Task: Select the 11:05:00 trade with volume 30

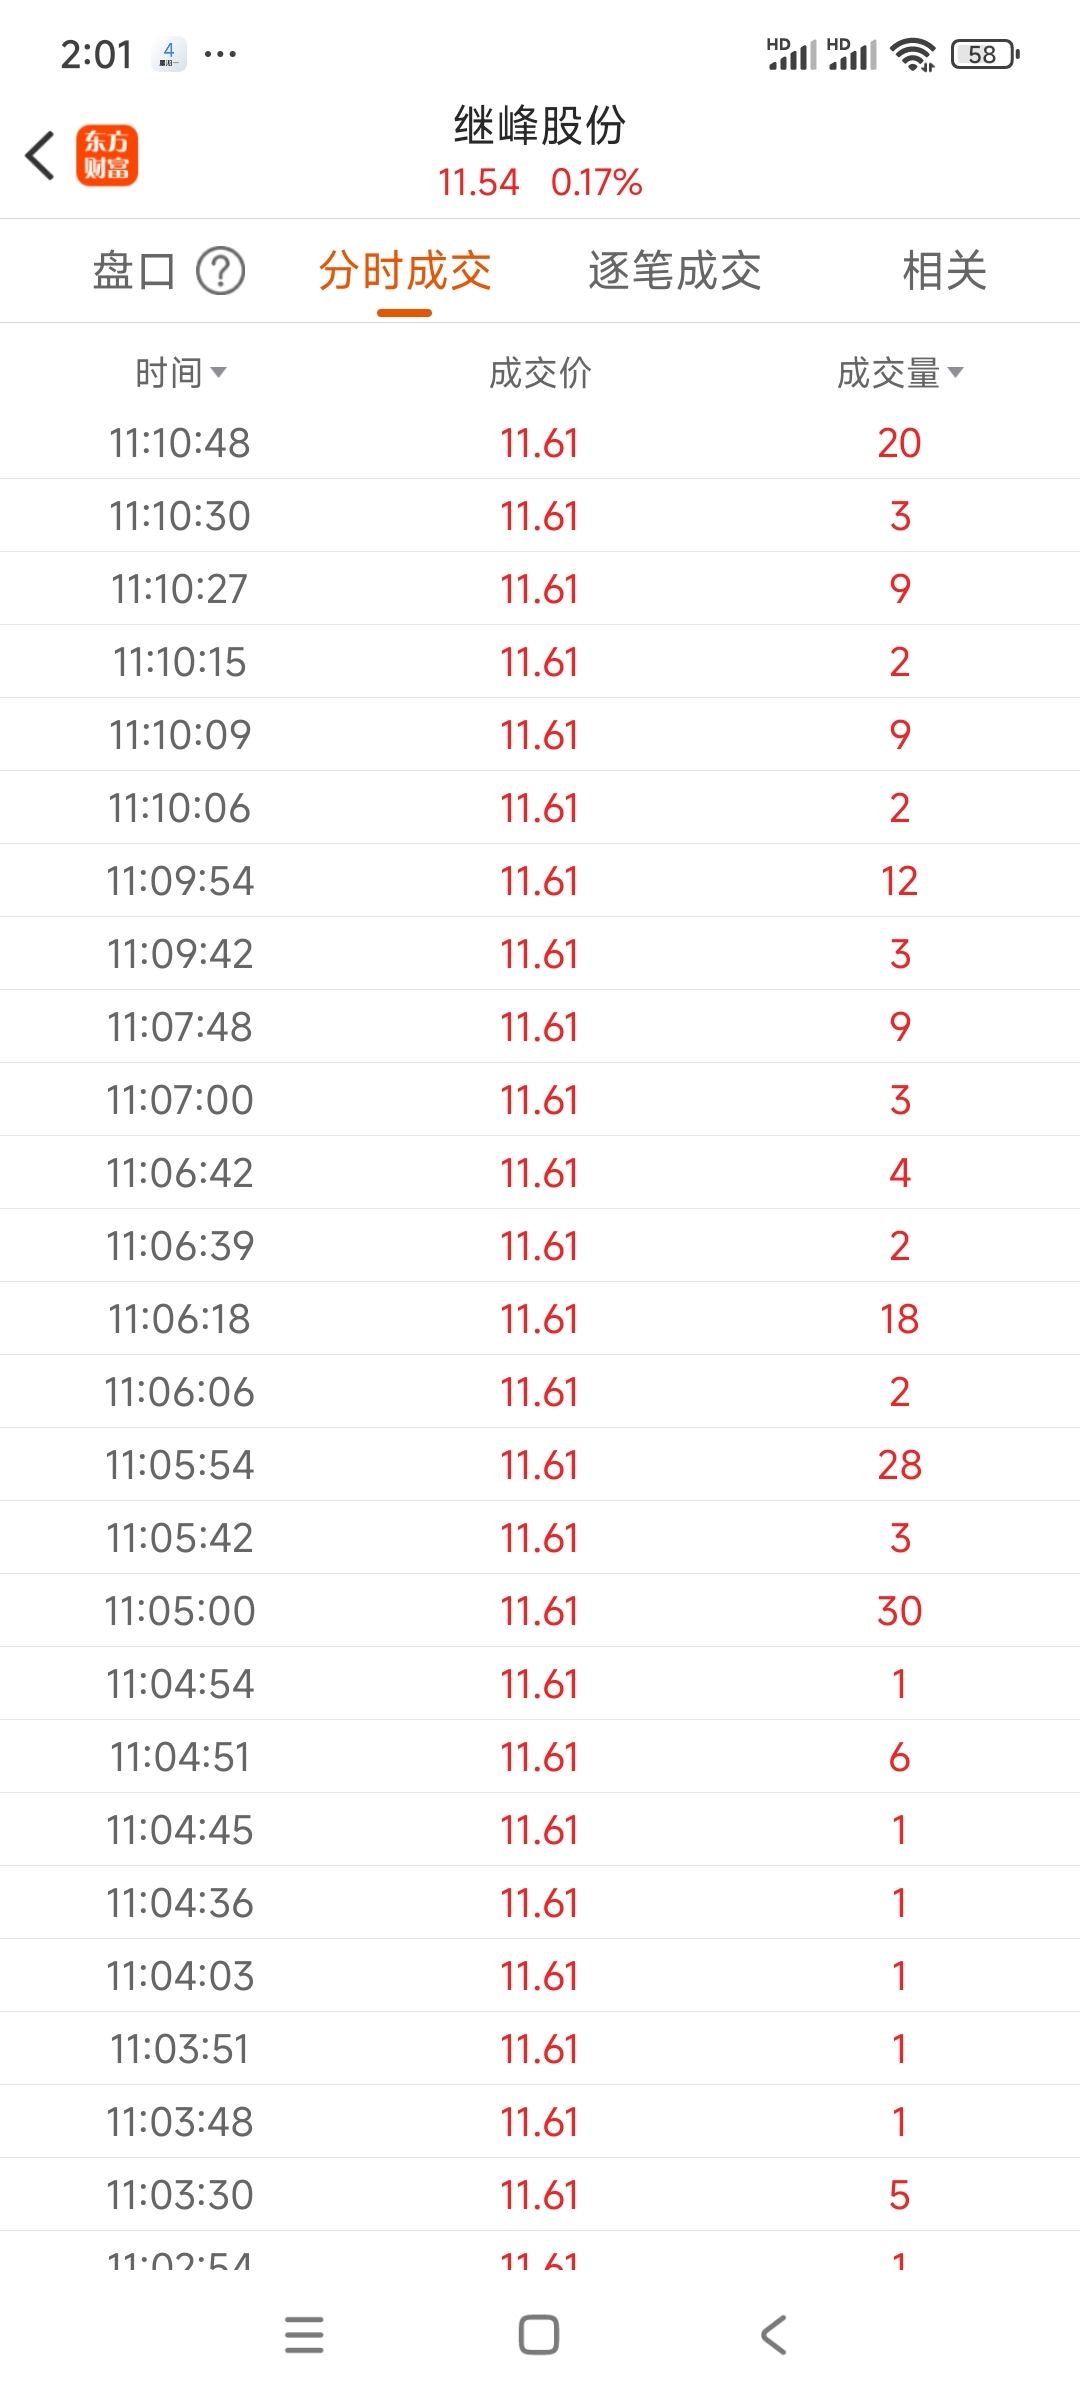Action: 540,1611
